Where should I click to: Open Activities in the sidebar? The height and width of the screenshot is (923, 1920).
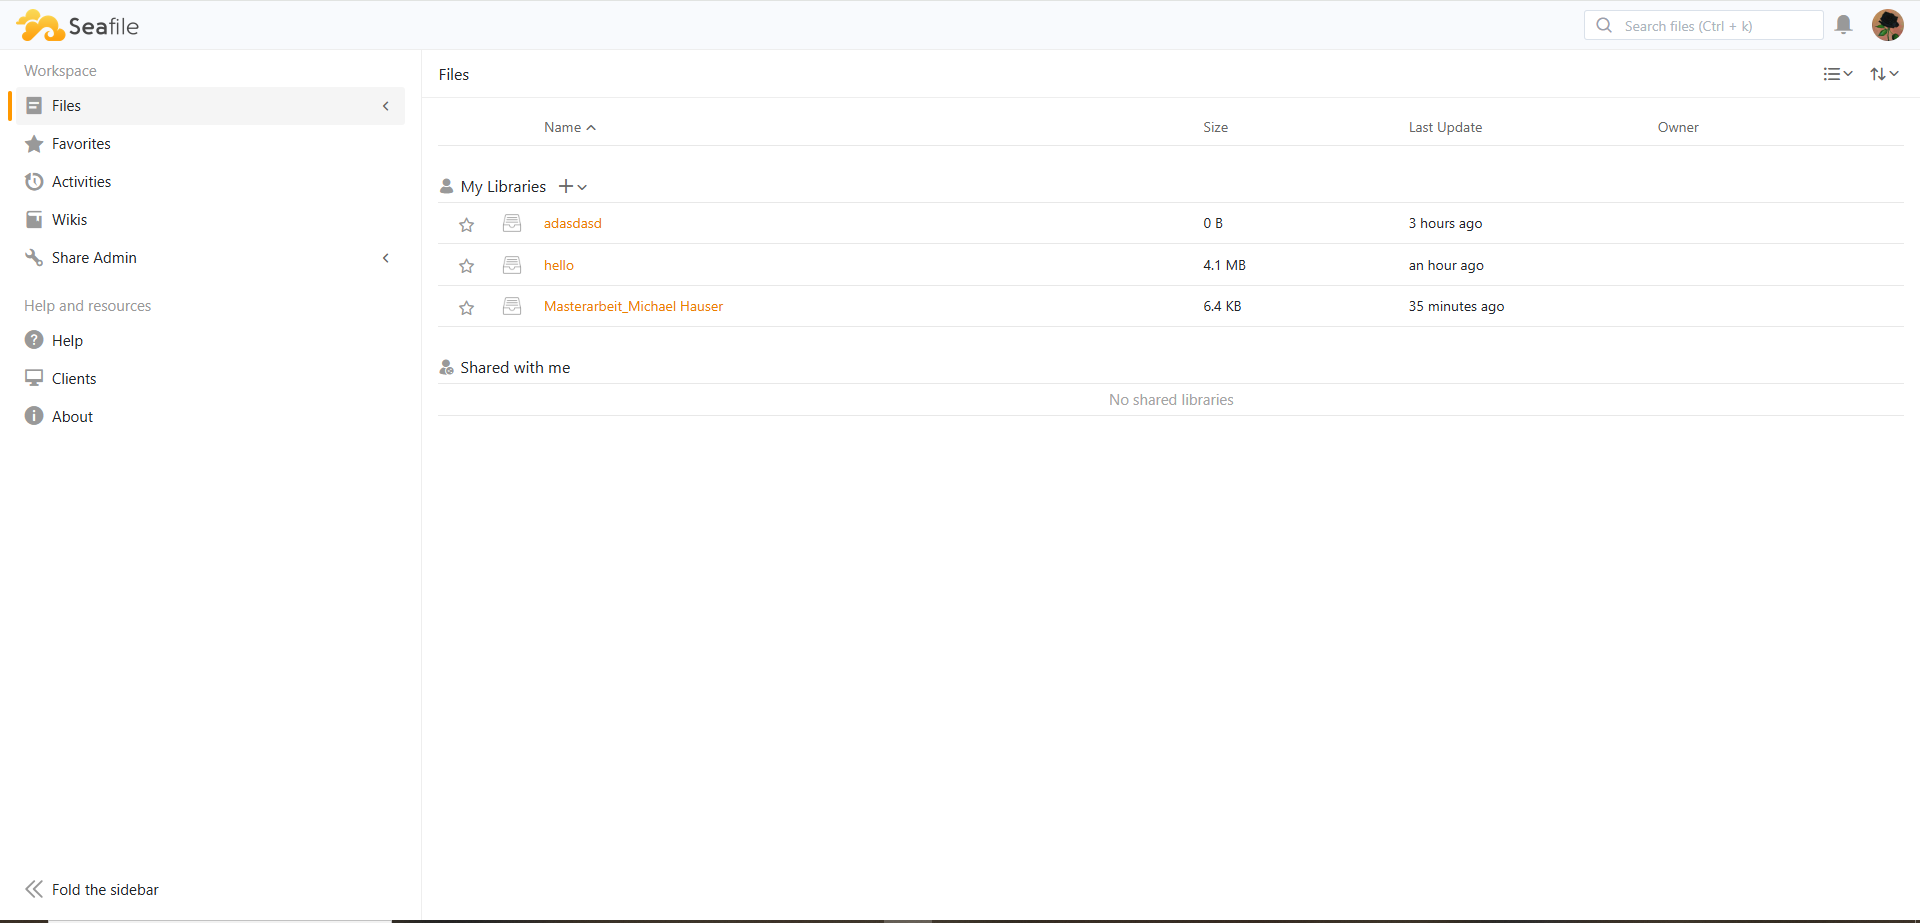coord(210,182)
